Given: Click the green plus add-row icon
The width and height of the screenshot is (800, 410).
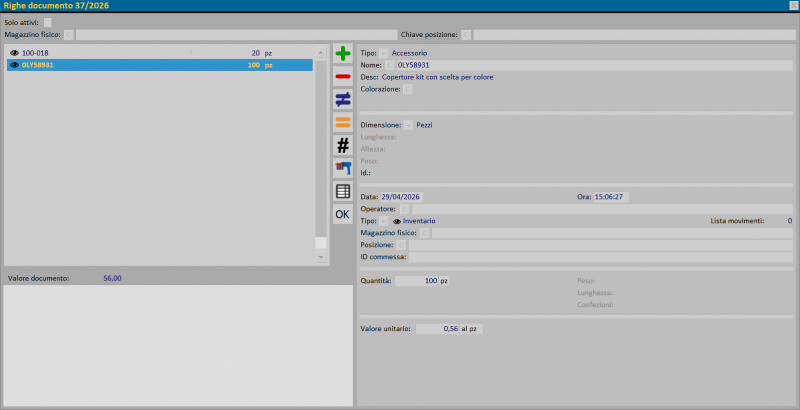Looking at the screenshot, I should 343,54.
